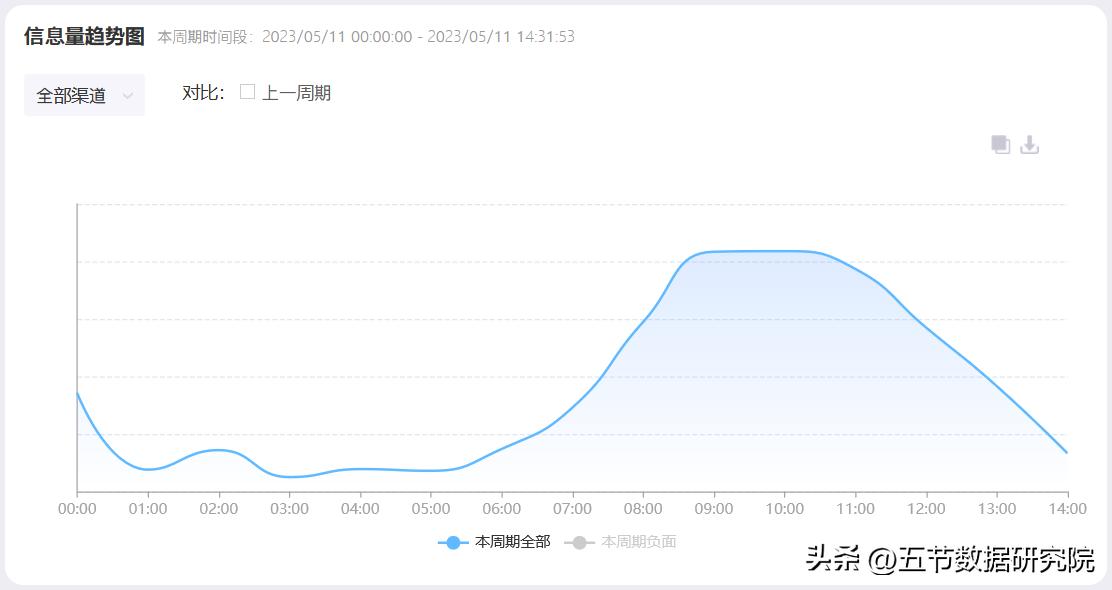
Task: Click the duplicate-pages icon above the chart
Action: (1000, 144)
